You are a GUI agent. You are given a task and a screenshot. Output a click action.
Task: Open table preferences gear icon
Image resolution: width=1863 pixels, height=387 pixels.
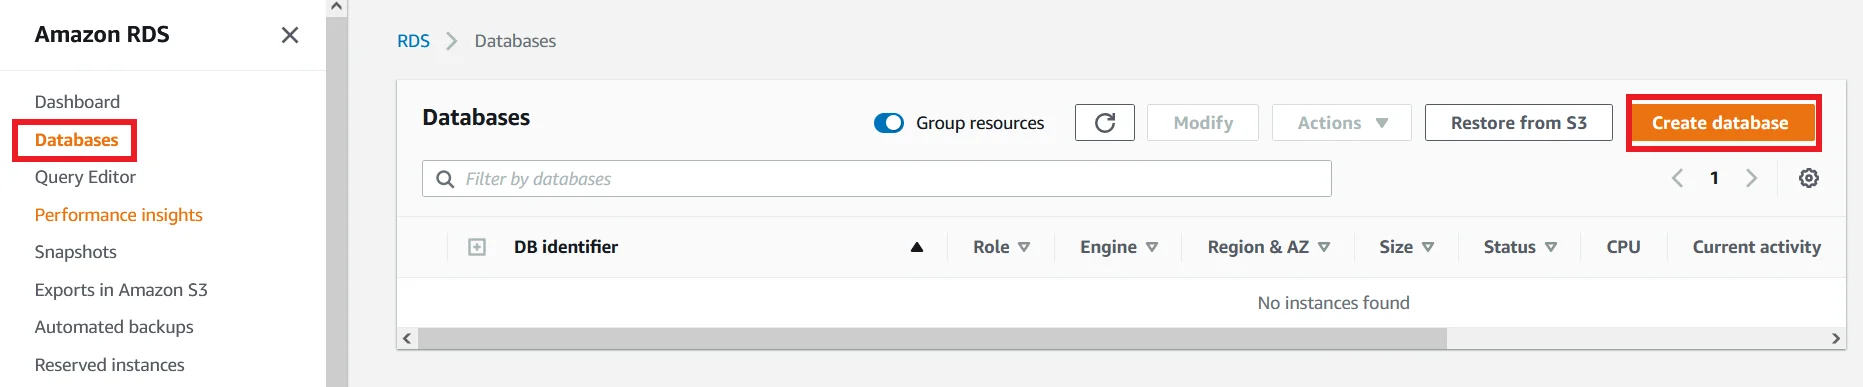pyautogui.click(x=1808, y=178)
